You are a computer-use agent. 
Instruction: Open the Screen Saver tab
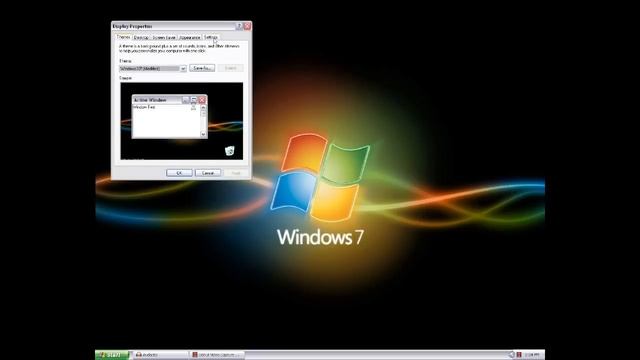pos(164,38)
